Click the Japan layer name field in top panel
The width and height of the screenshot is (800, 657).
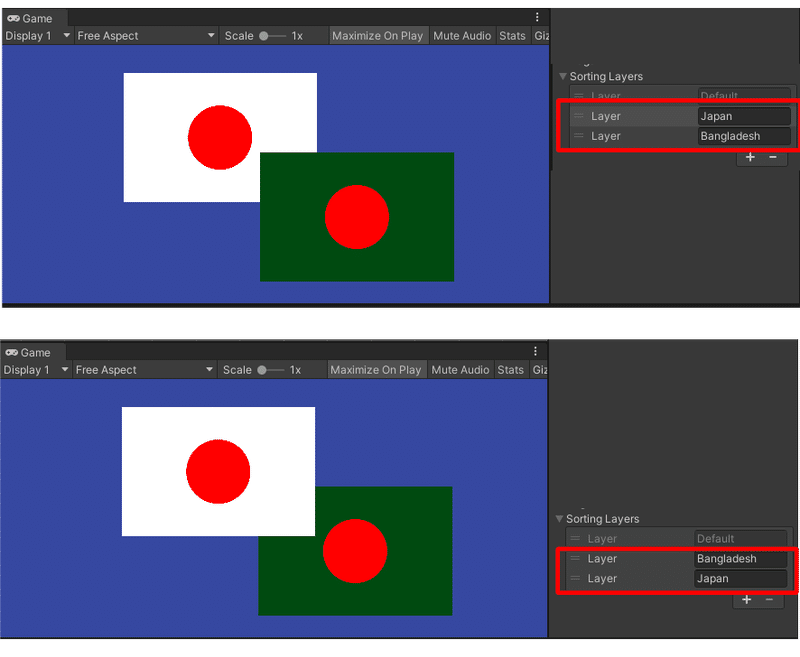click(x=744, y=116)
